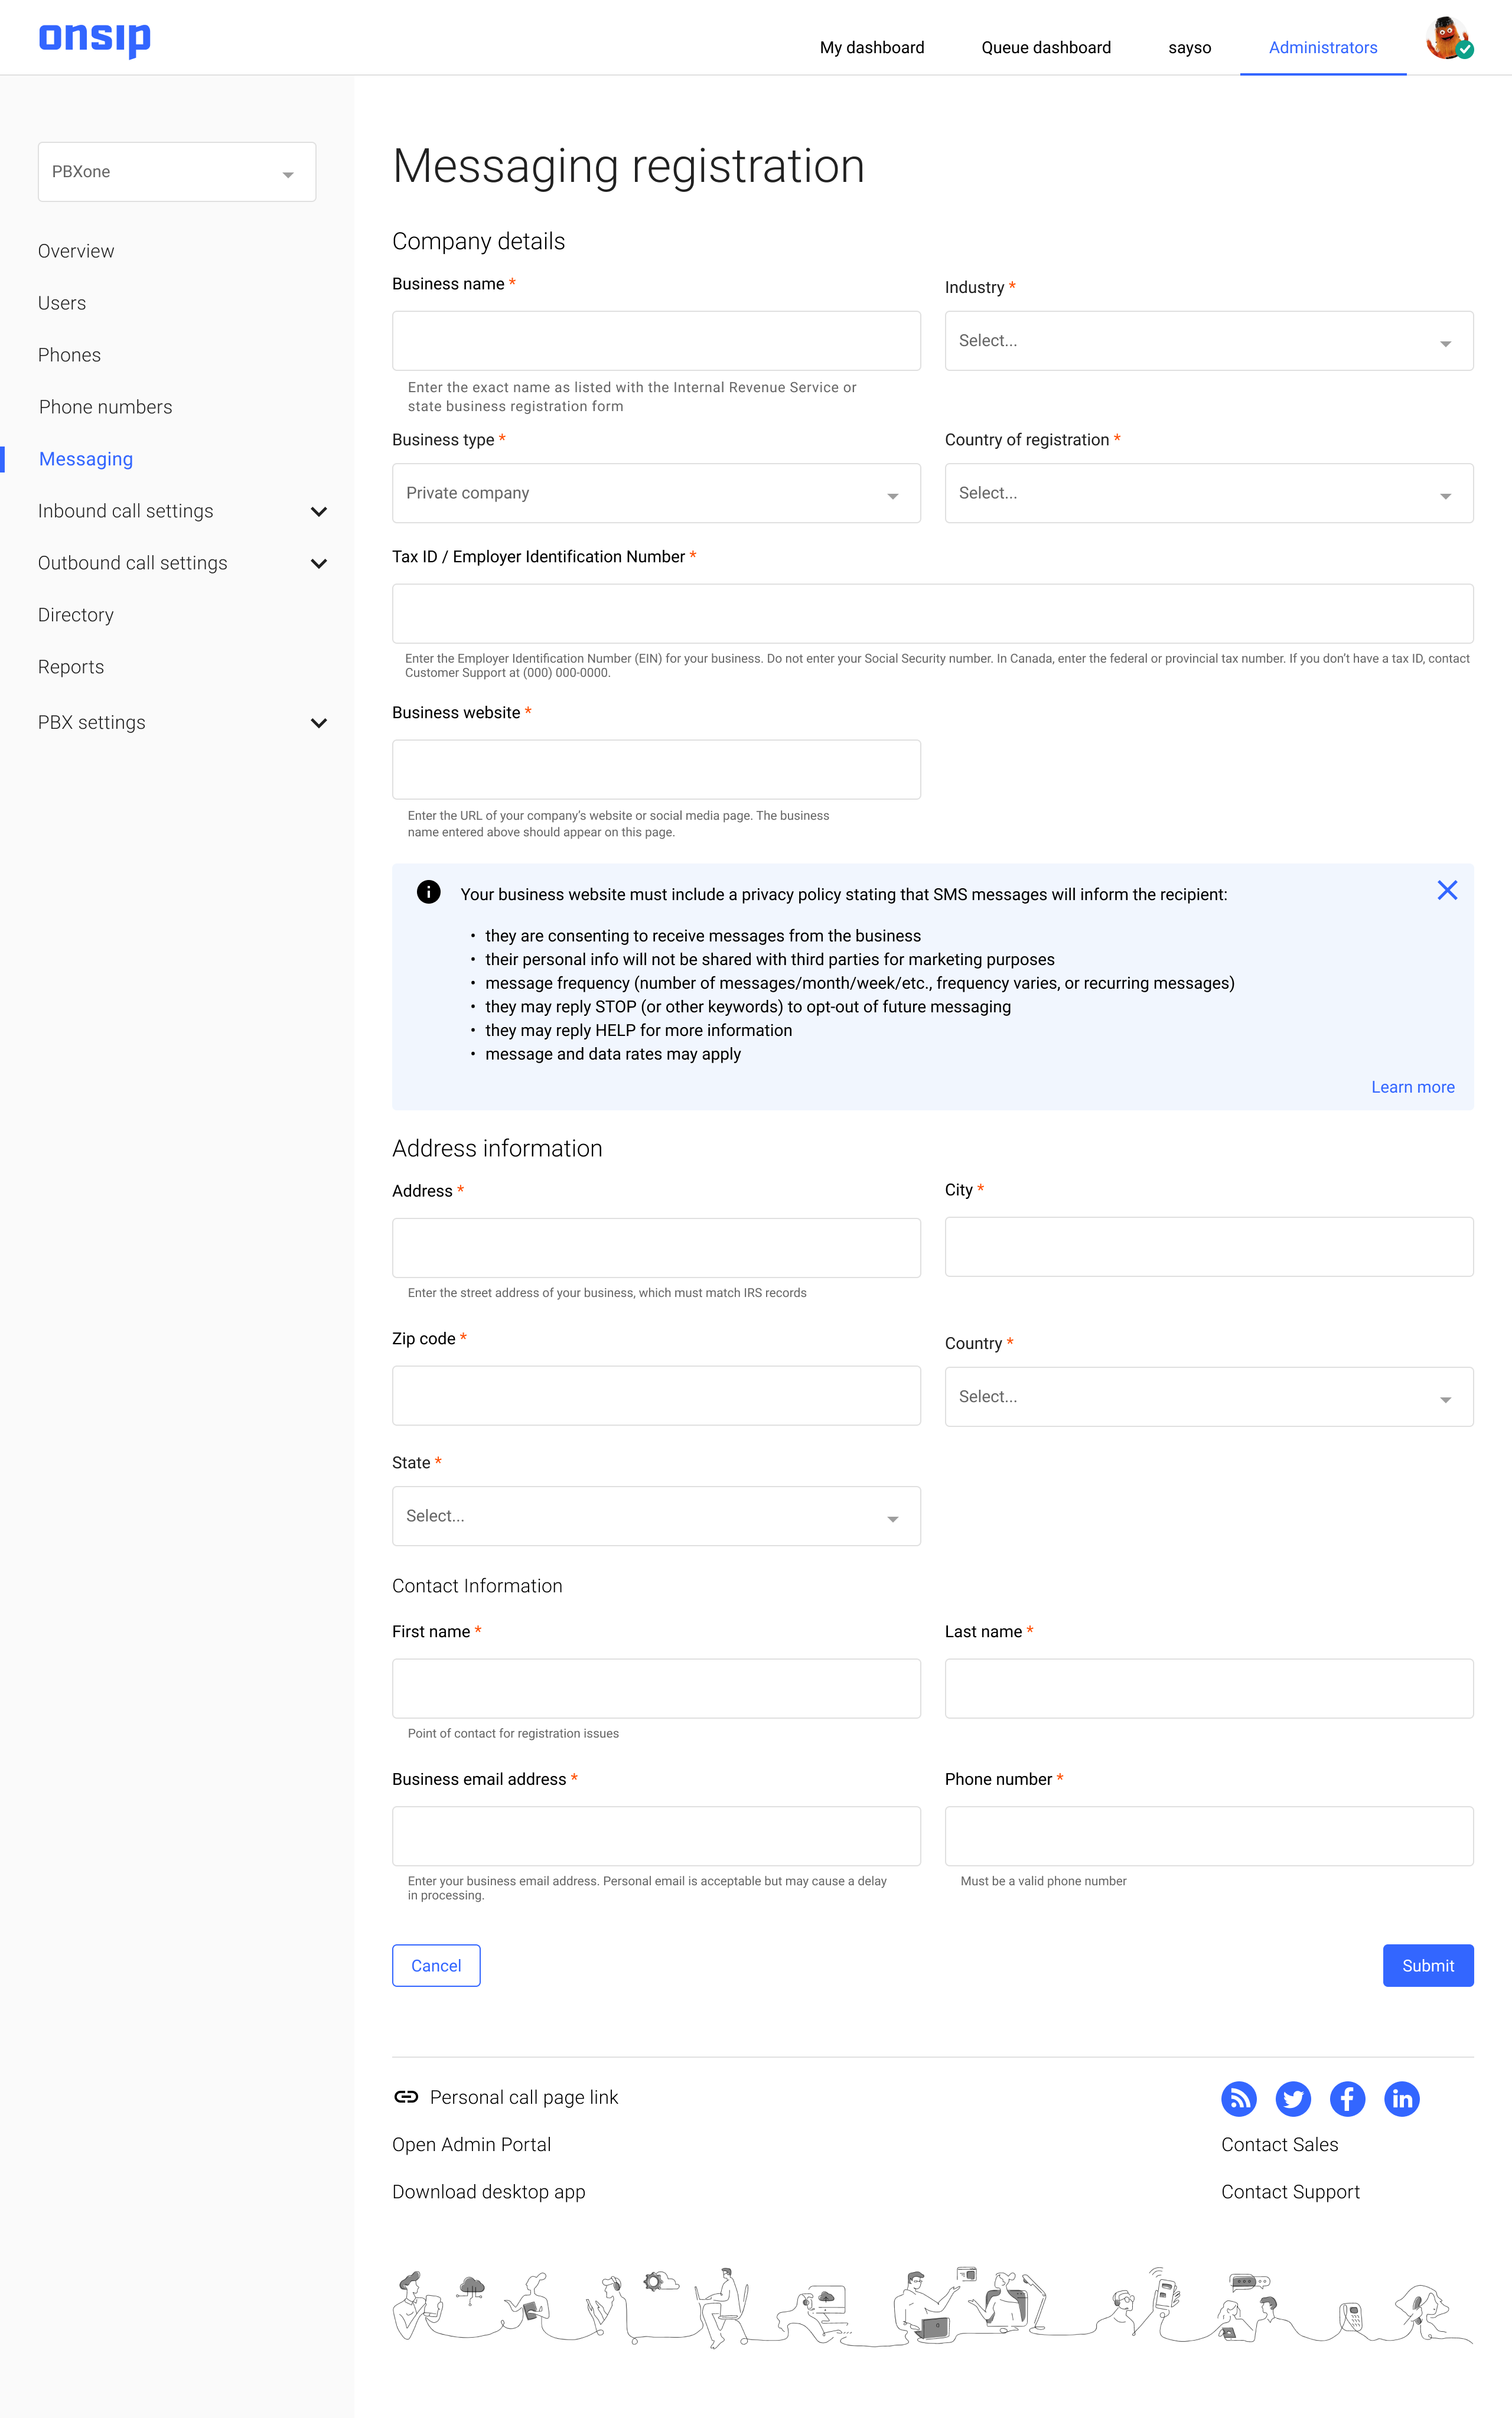Switch to the Queue dashboard
Viewport: 1512px width, 2418px height.
(1045, 47)
